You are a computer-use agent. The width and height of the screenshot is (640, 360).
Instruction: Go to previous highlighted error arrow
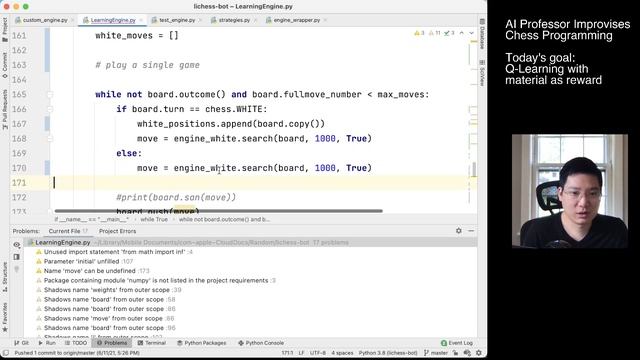pos(462,33)
